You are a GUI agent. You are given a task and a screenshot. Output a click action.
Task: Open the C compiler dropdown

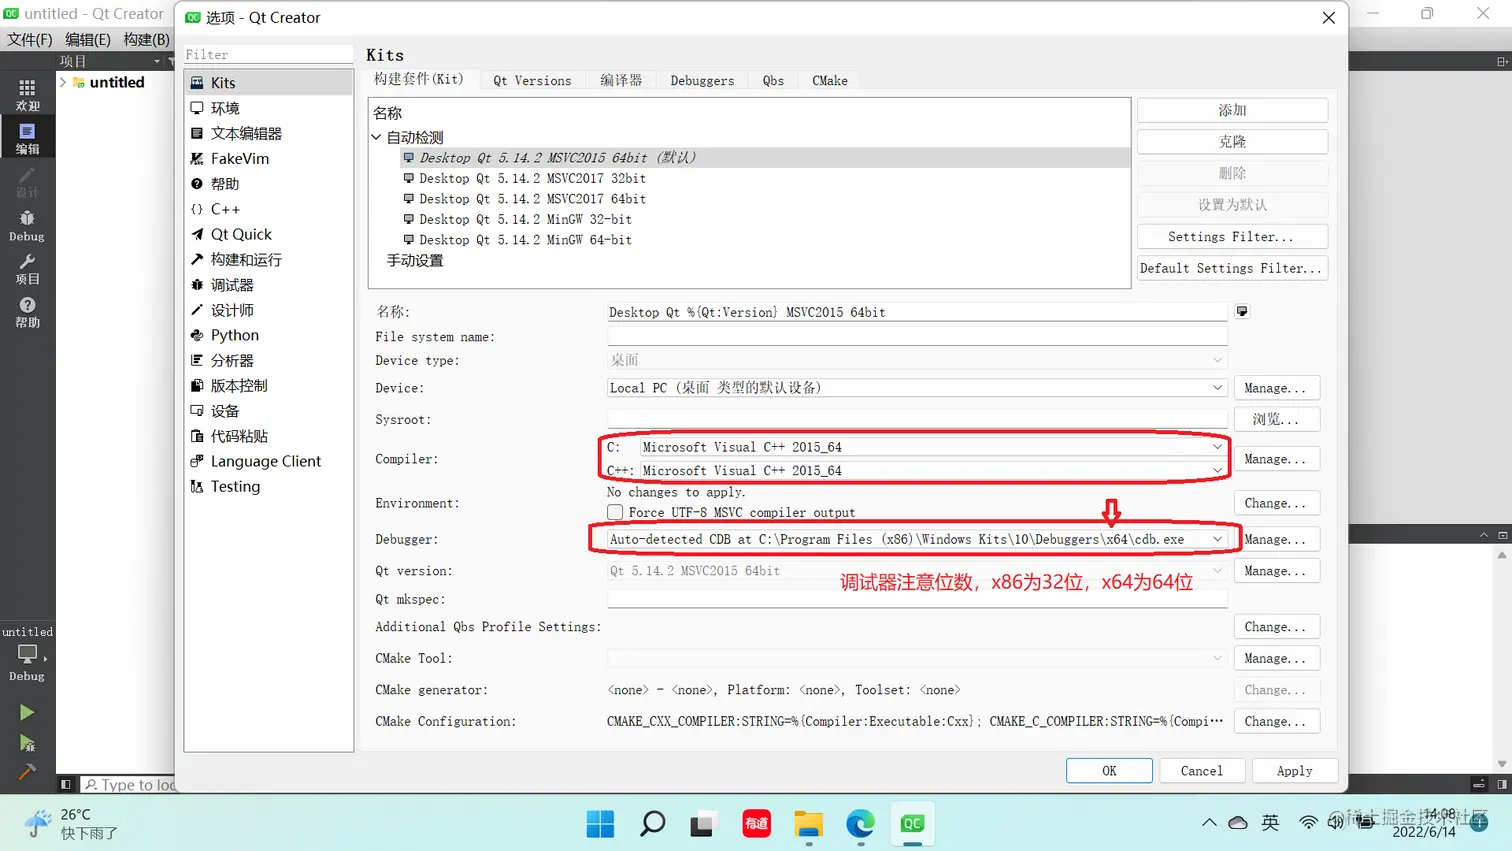point(933,447)
